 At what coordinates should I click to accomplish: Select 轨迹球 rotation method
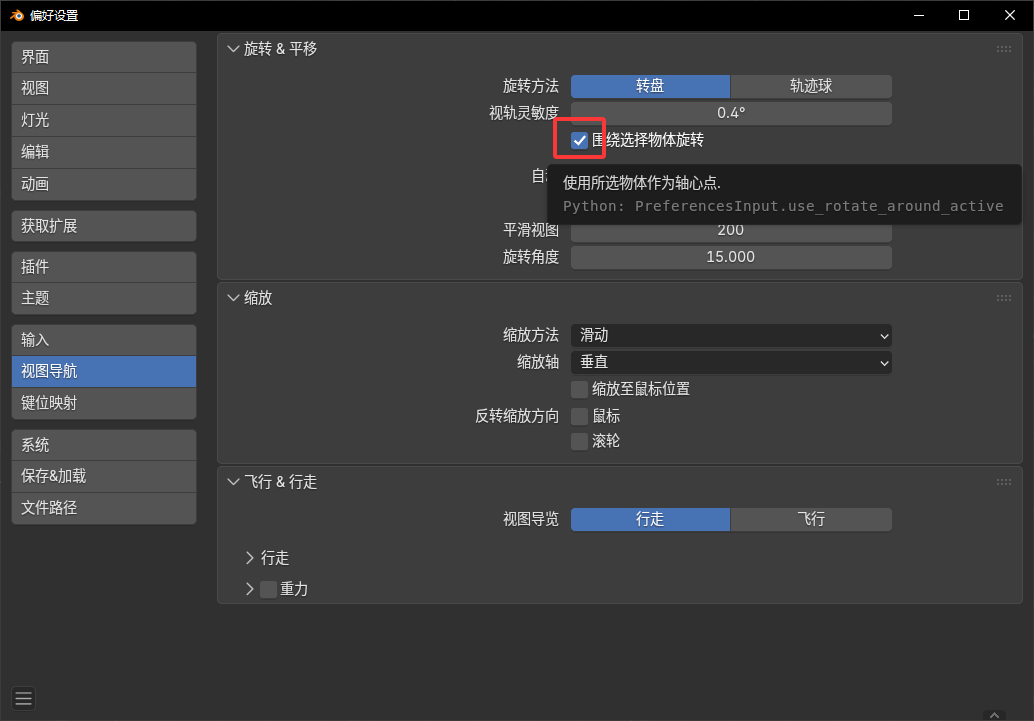(x=811, y=86)
